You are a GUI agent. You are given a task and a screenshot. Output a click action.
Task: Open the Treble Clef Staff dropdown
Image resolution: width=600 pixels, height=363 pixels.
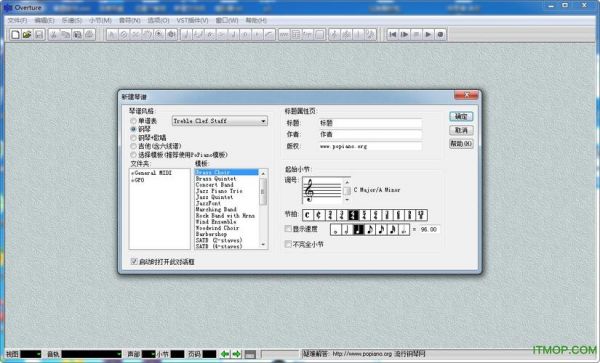tap(220, 121)
